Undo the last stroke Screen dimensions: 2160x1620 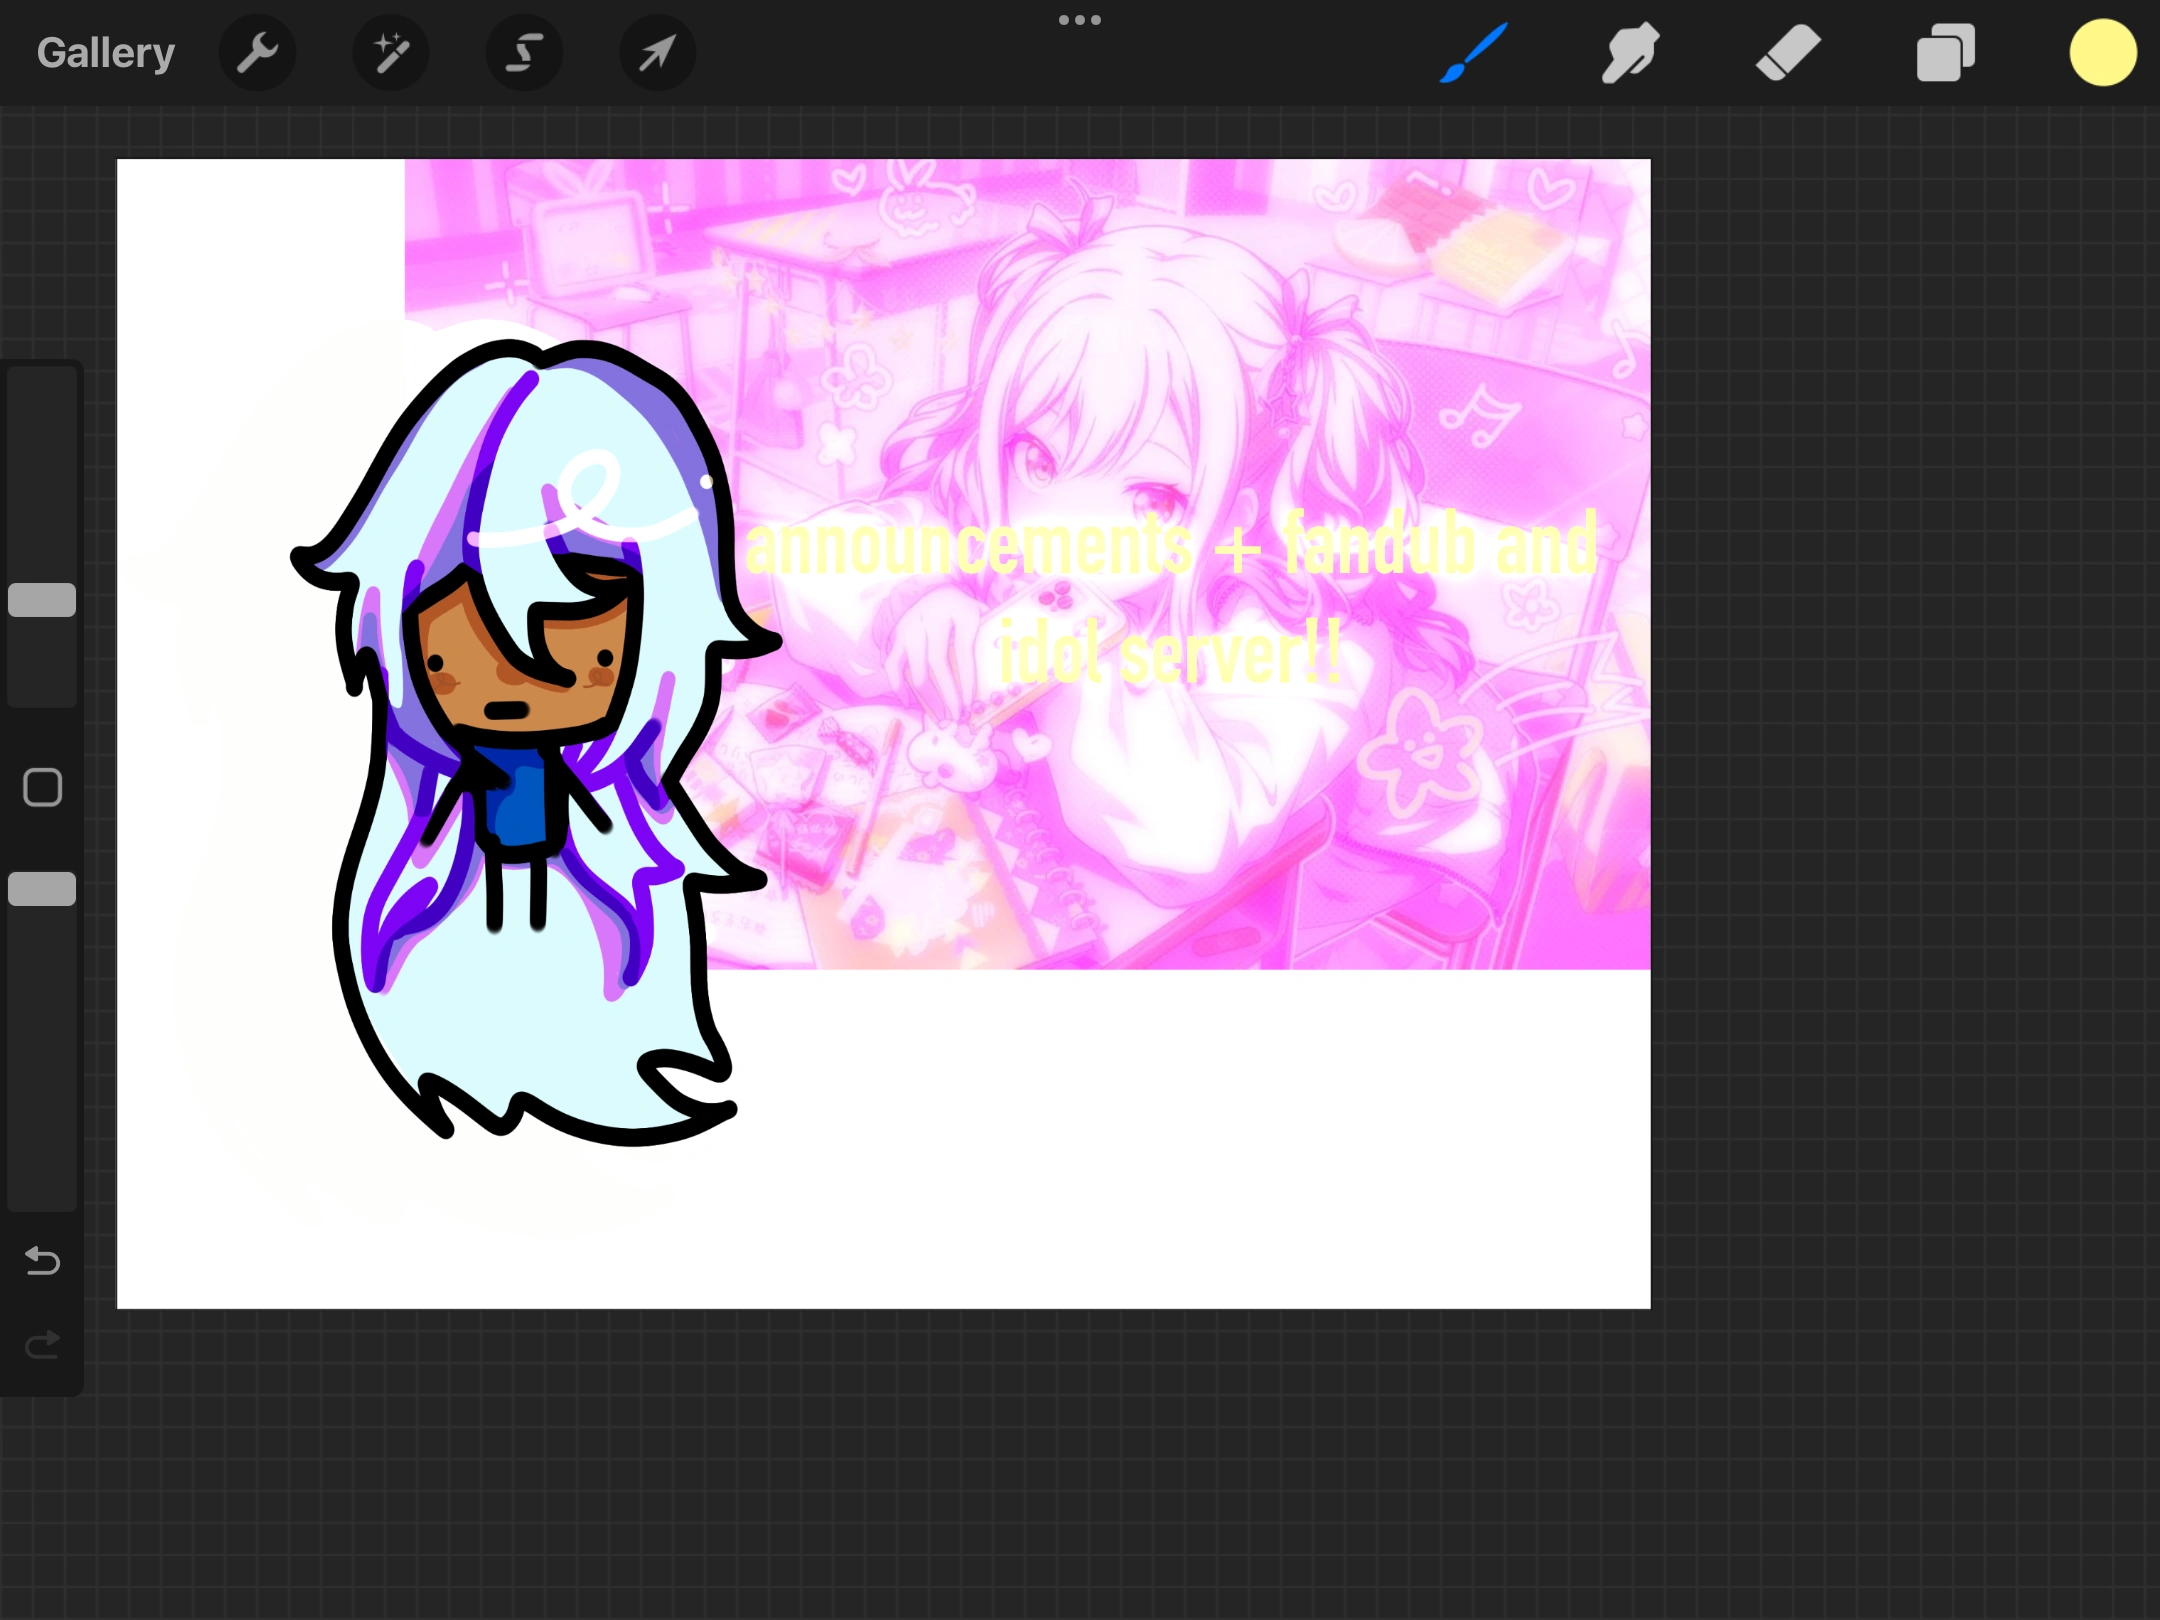click(42, 1262)
